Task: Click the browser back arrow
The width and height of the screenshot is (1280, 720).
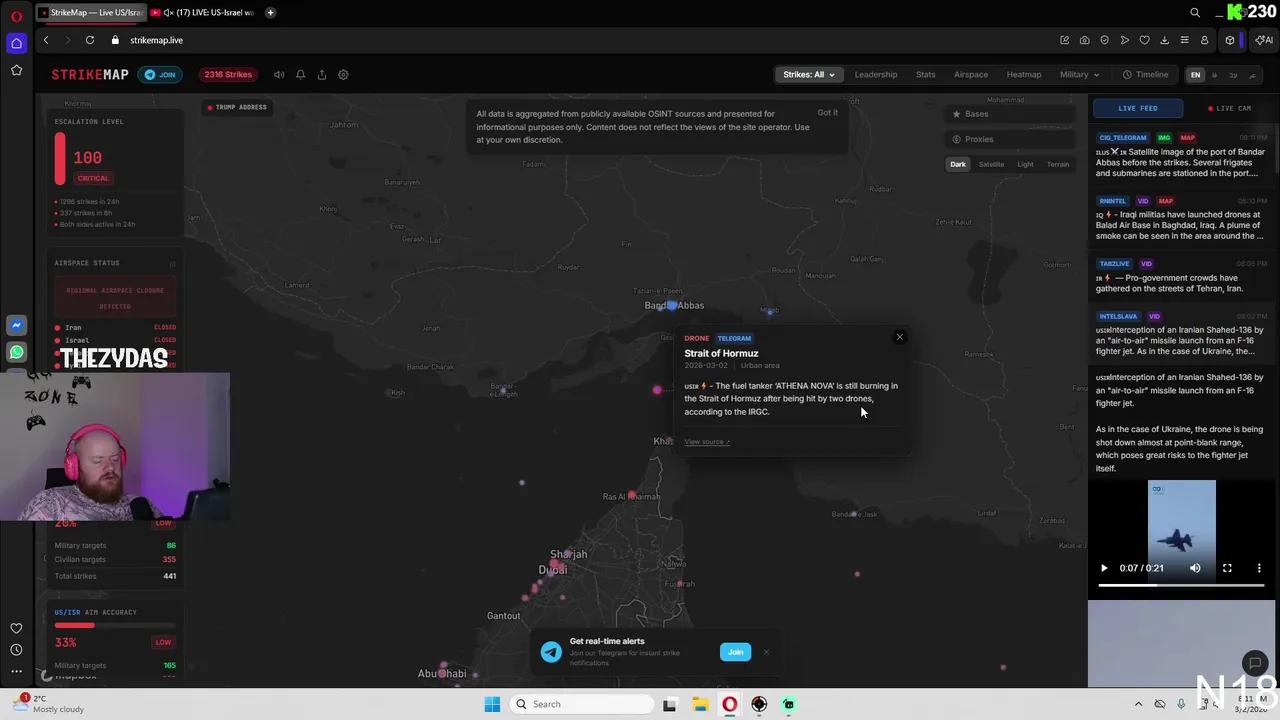Action: point(46,40)
